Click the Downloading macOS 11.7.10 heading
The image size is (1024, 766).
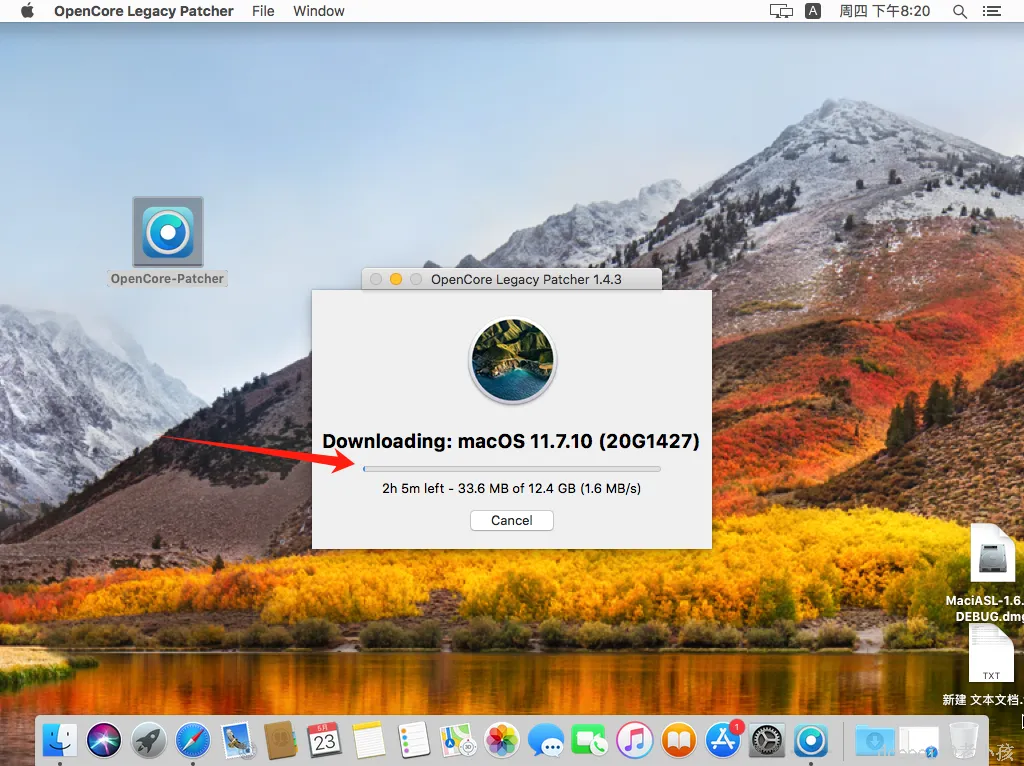(511, 441)
